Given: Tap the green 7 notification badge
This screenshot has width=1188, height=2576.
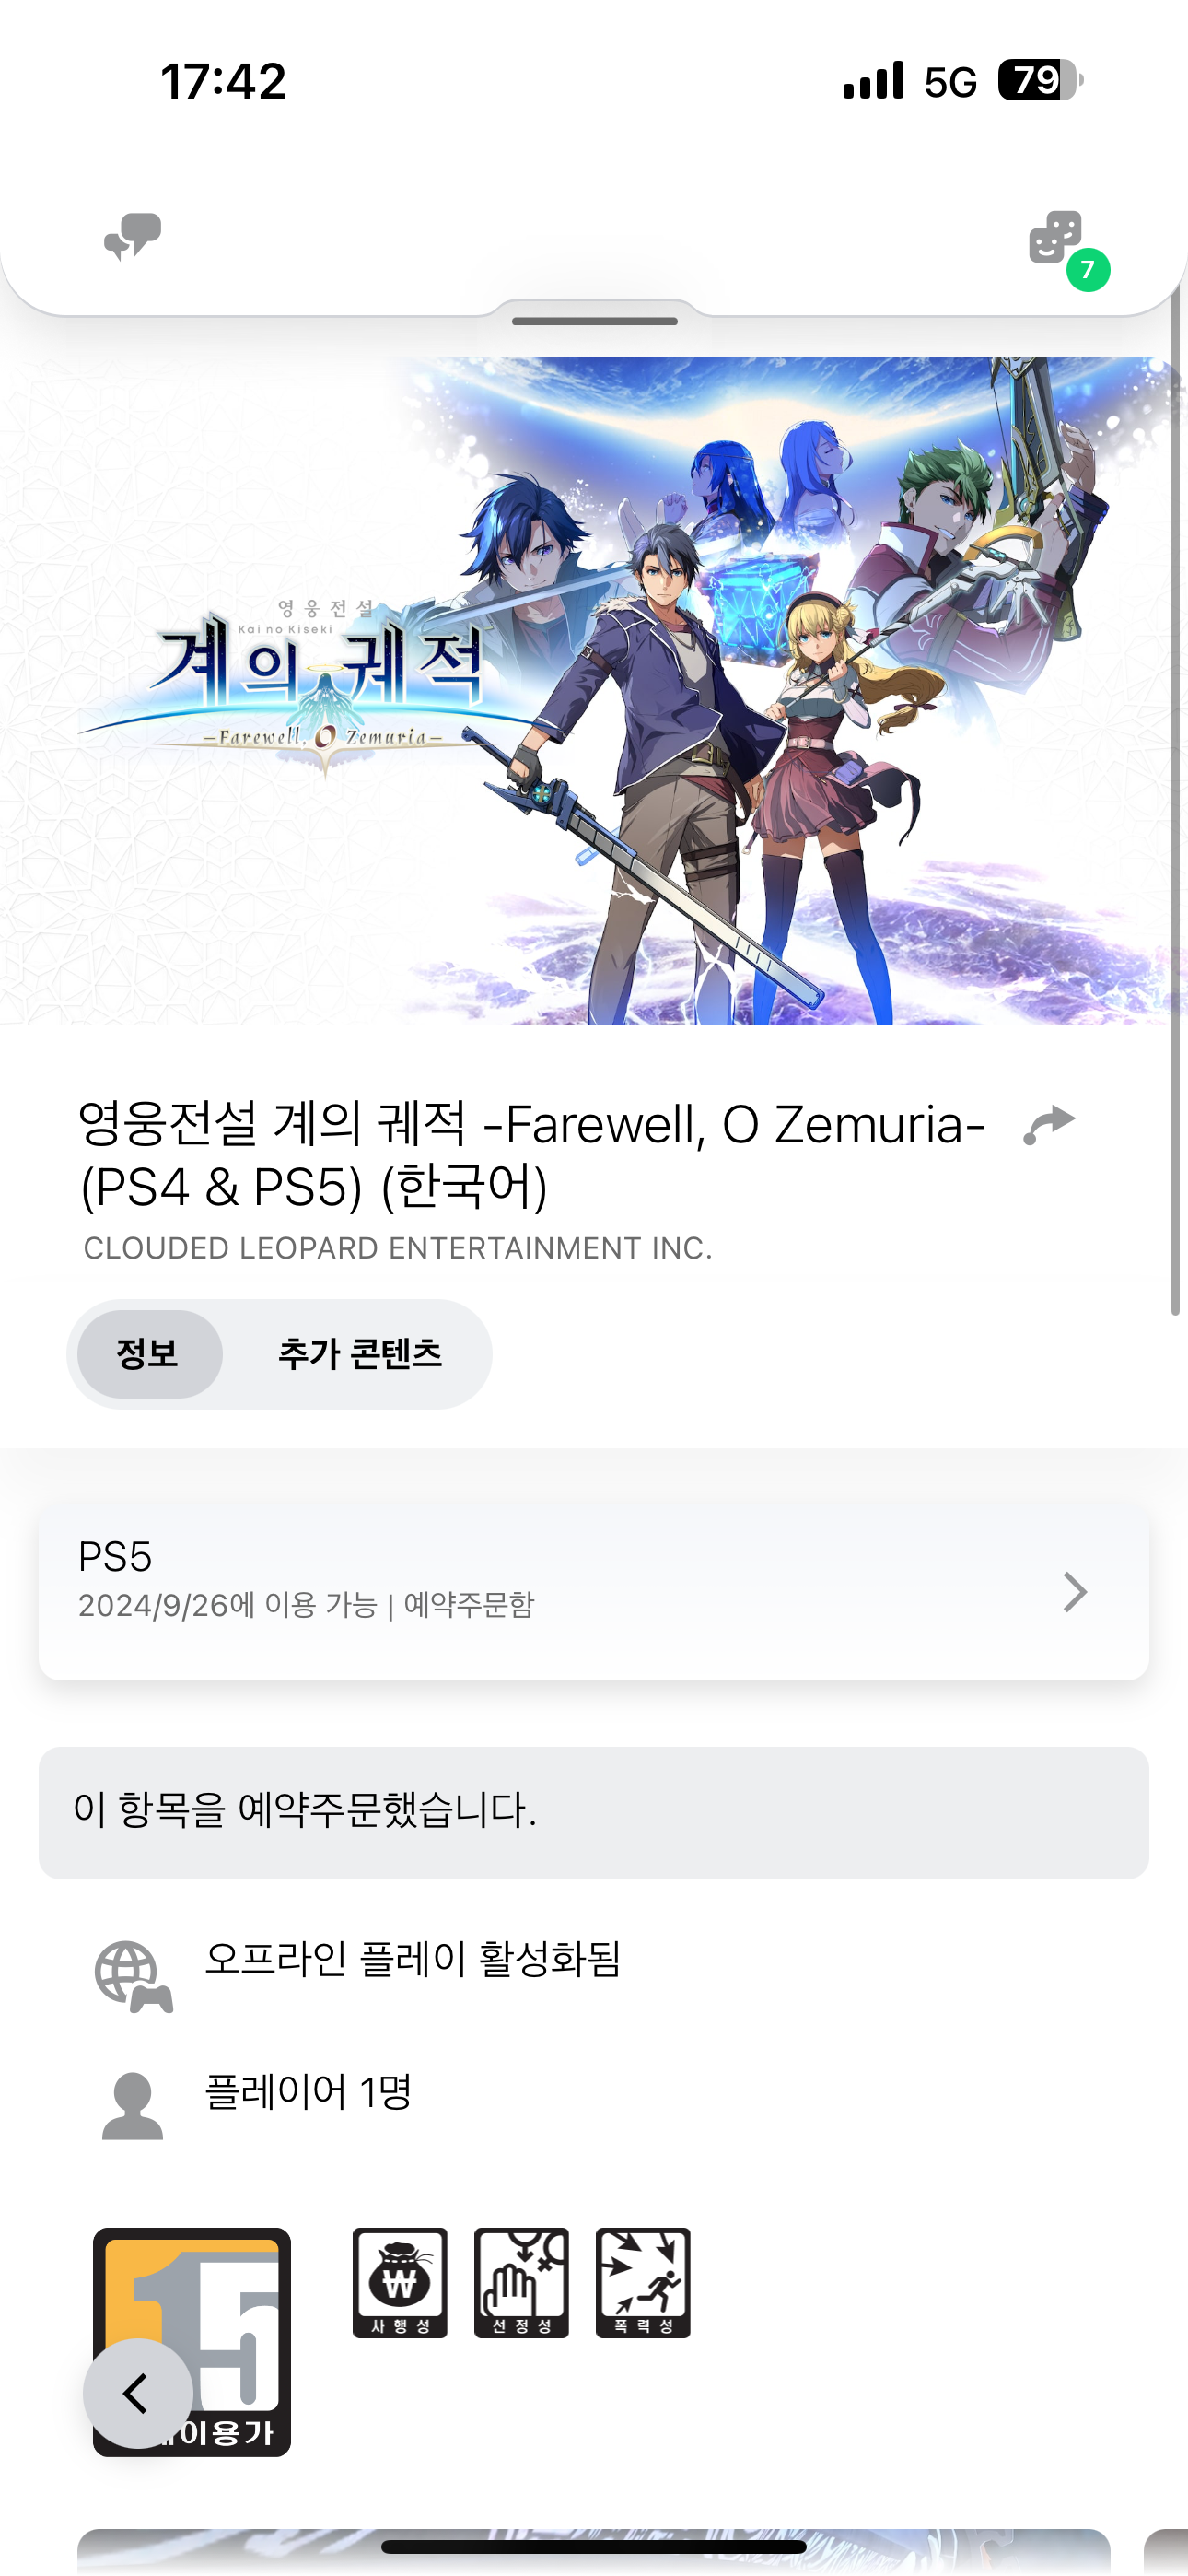Looking at the screenshot, I should coord(1088,270).
